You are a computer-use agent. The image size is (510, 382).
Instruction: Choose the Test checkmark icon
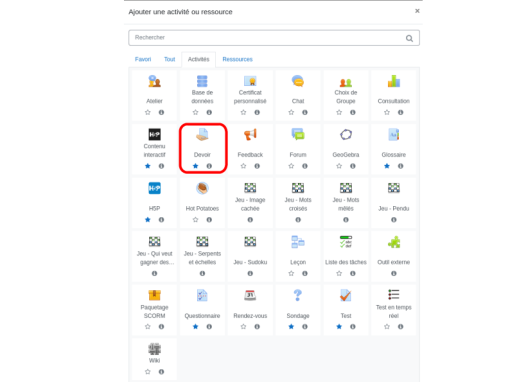[346, 295]
